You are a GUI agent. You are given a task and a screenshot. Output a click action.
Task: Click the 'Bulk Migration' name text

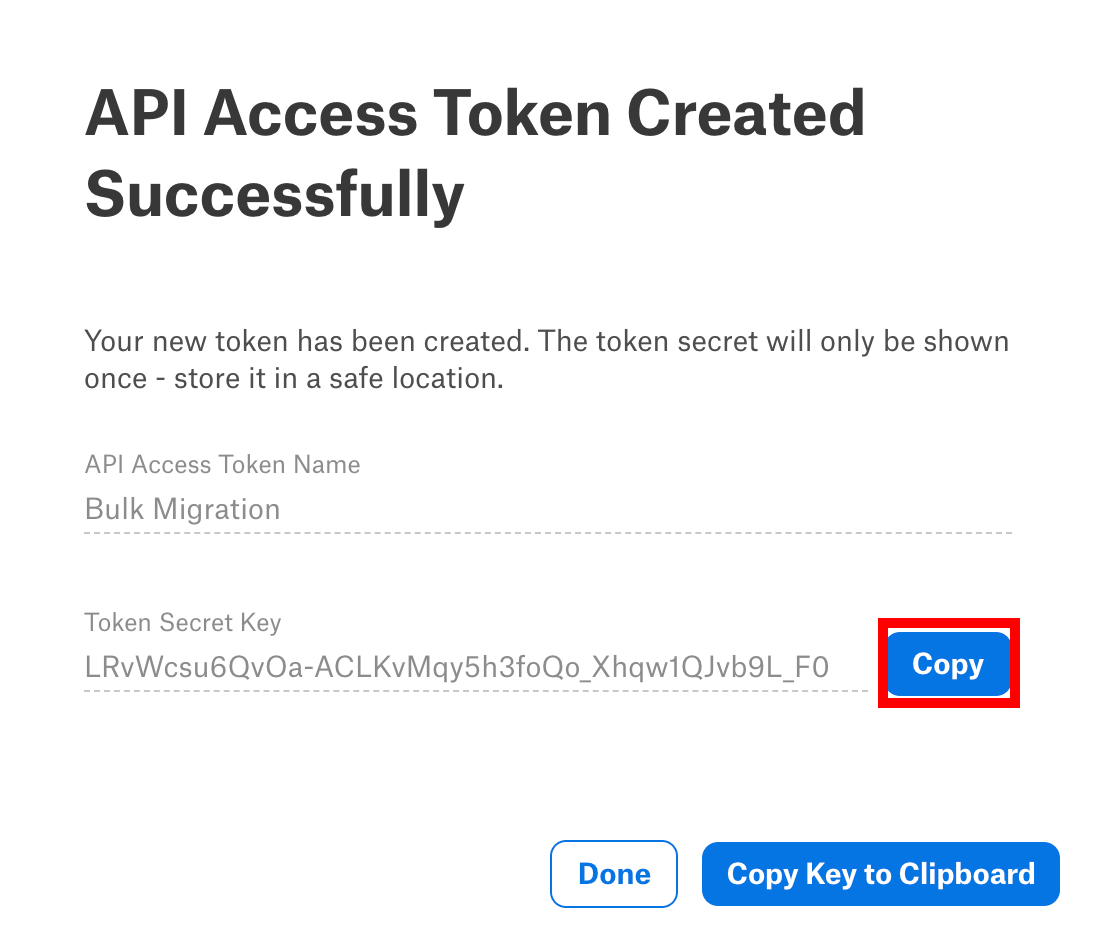click(x=182, y=509)
